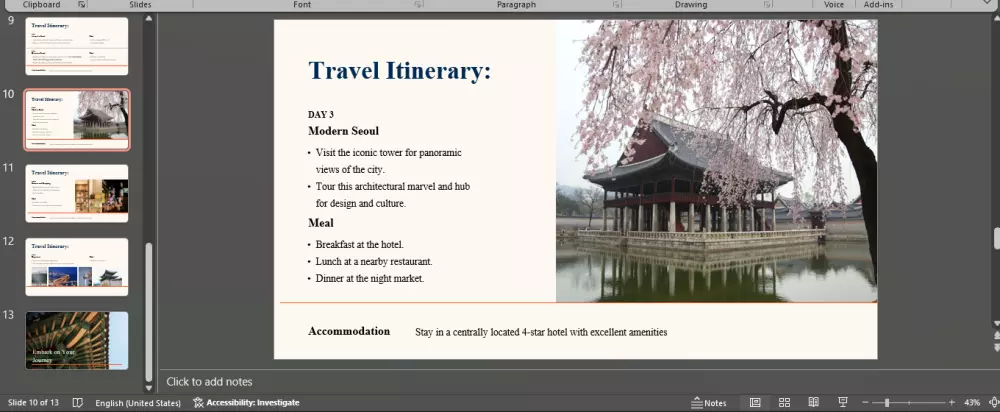
Task: Click the architectural marvel bullet text
Action: pos(393,195)
